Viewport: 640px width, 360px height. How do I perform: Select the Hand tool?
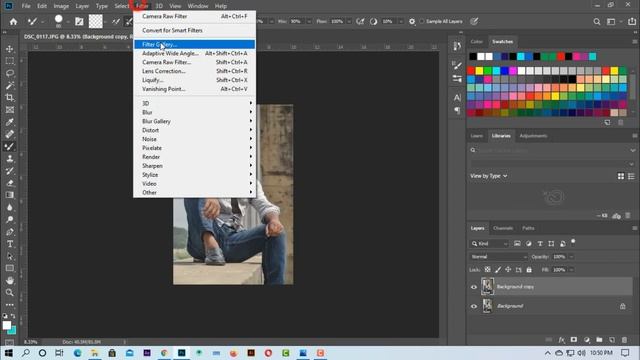pos(9,280)
